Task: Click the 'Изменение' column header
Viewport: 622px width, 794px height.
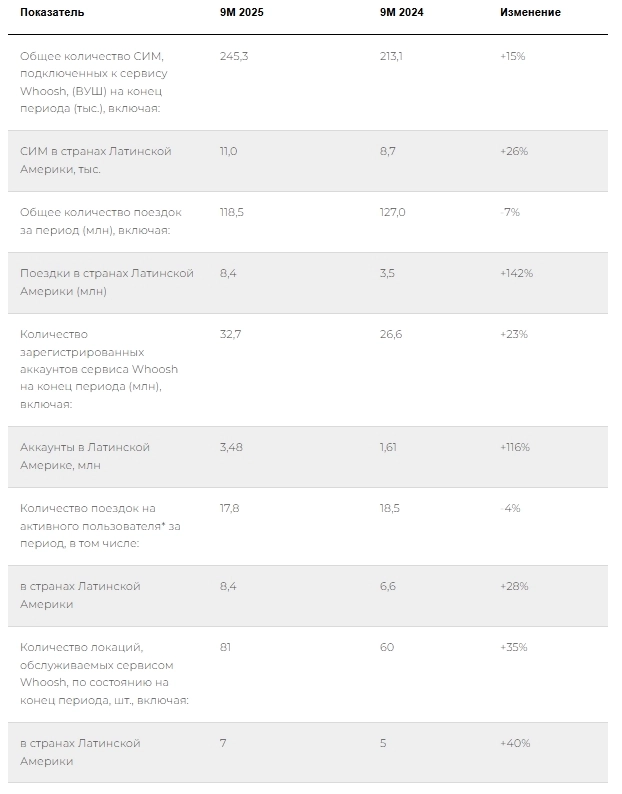Action: click(x=530, y=13)
